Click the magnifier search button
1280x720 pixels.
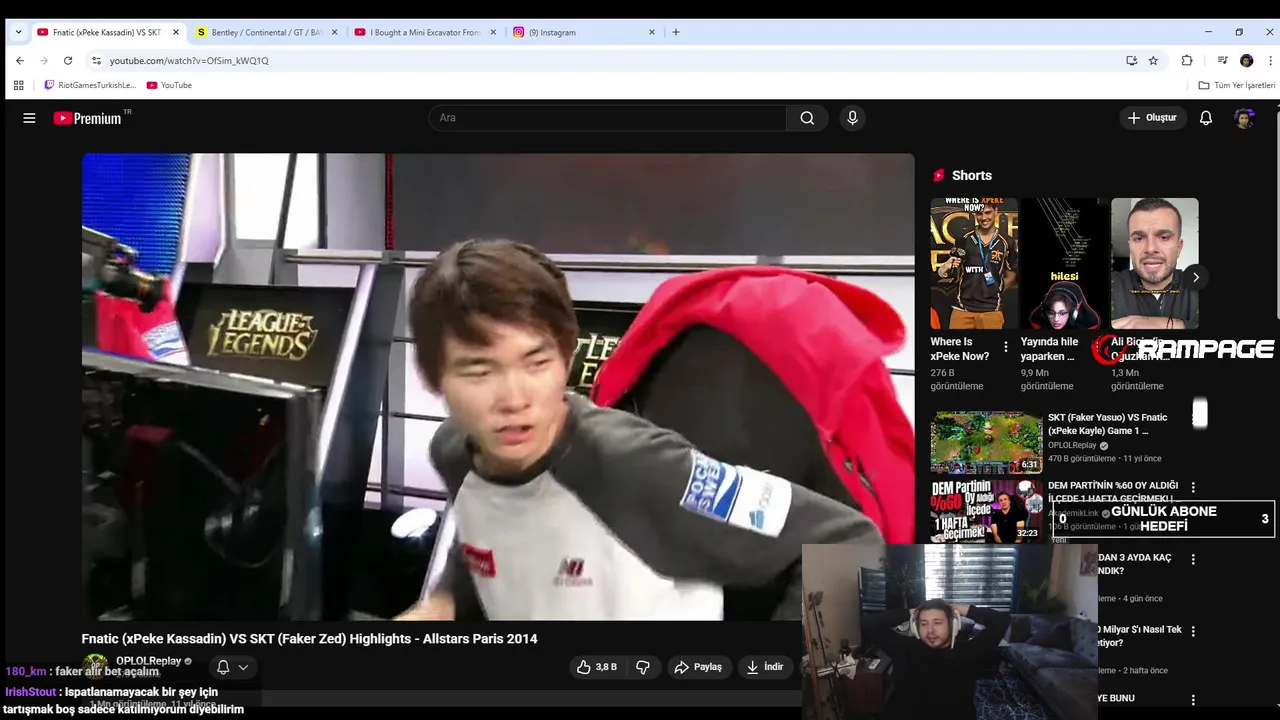[x=807, y=118]
